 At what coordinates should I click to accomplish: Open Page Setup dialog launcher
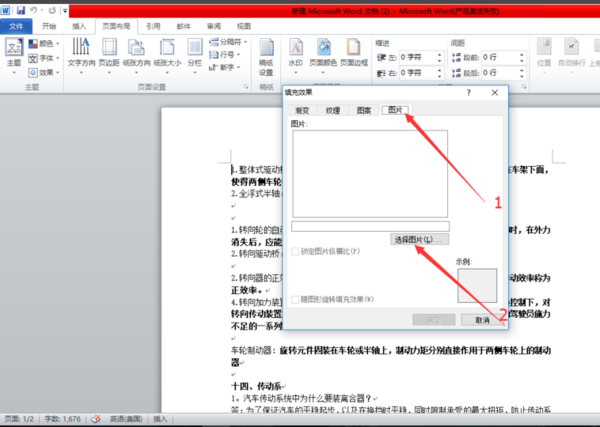pos(246,87)
